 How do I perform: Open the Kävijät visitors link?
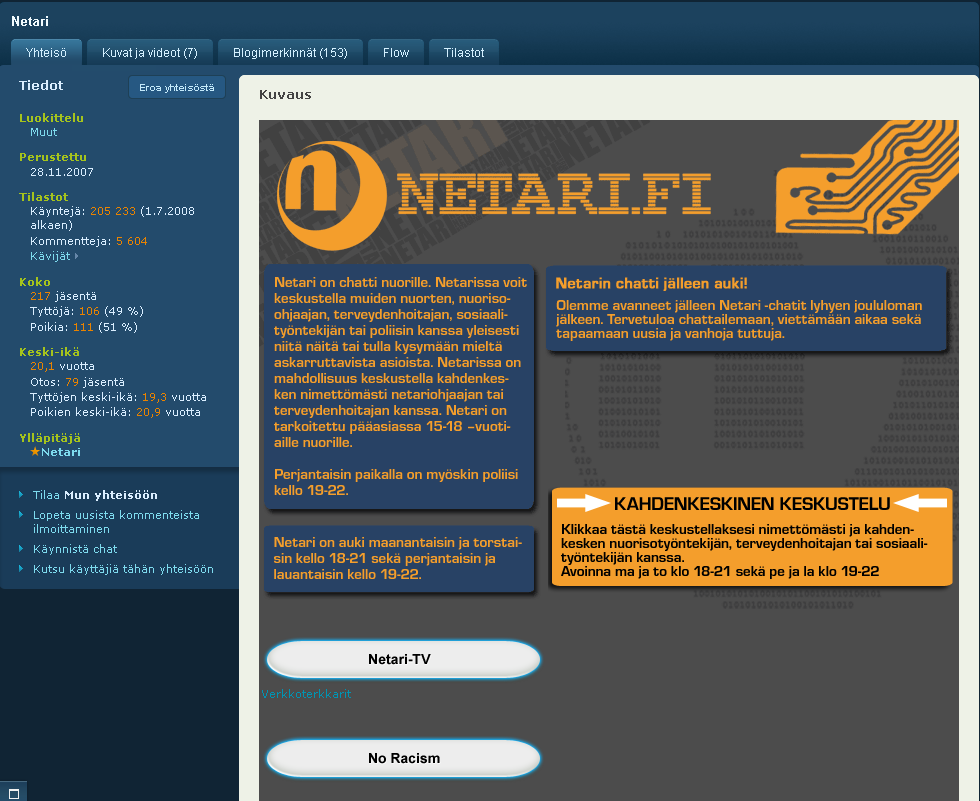click(50, 256)
